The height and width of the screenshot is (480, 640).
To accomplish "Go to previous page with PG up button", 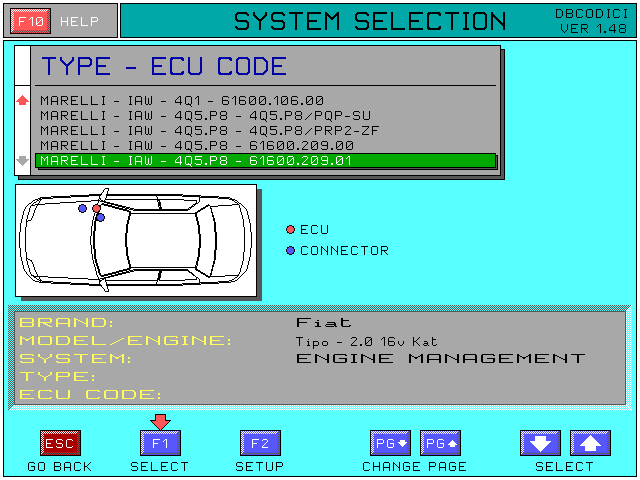I will pyautogui.click(x=440, y=443).
